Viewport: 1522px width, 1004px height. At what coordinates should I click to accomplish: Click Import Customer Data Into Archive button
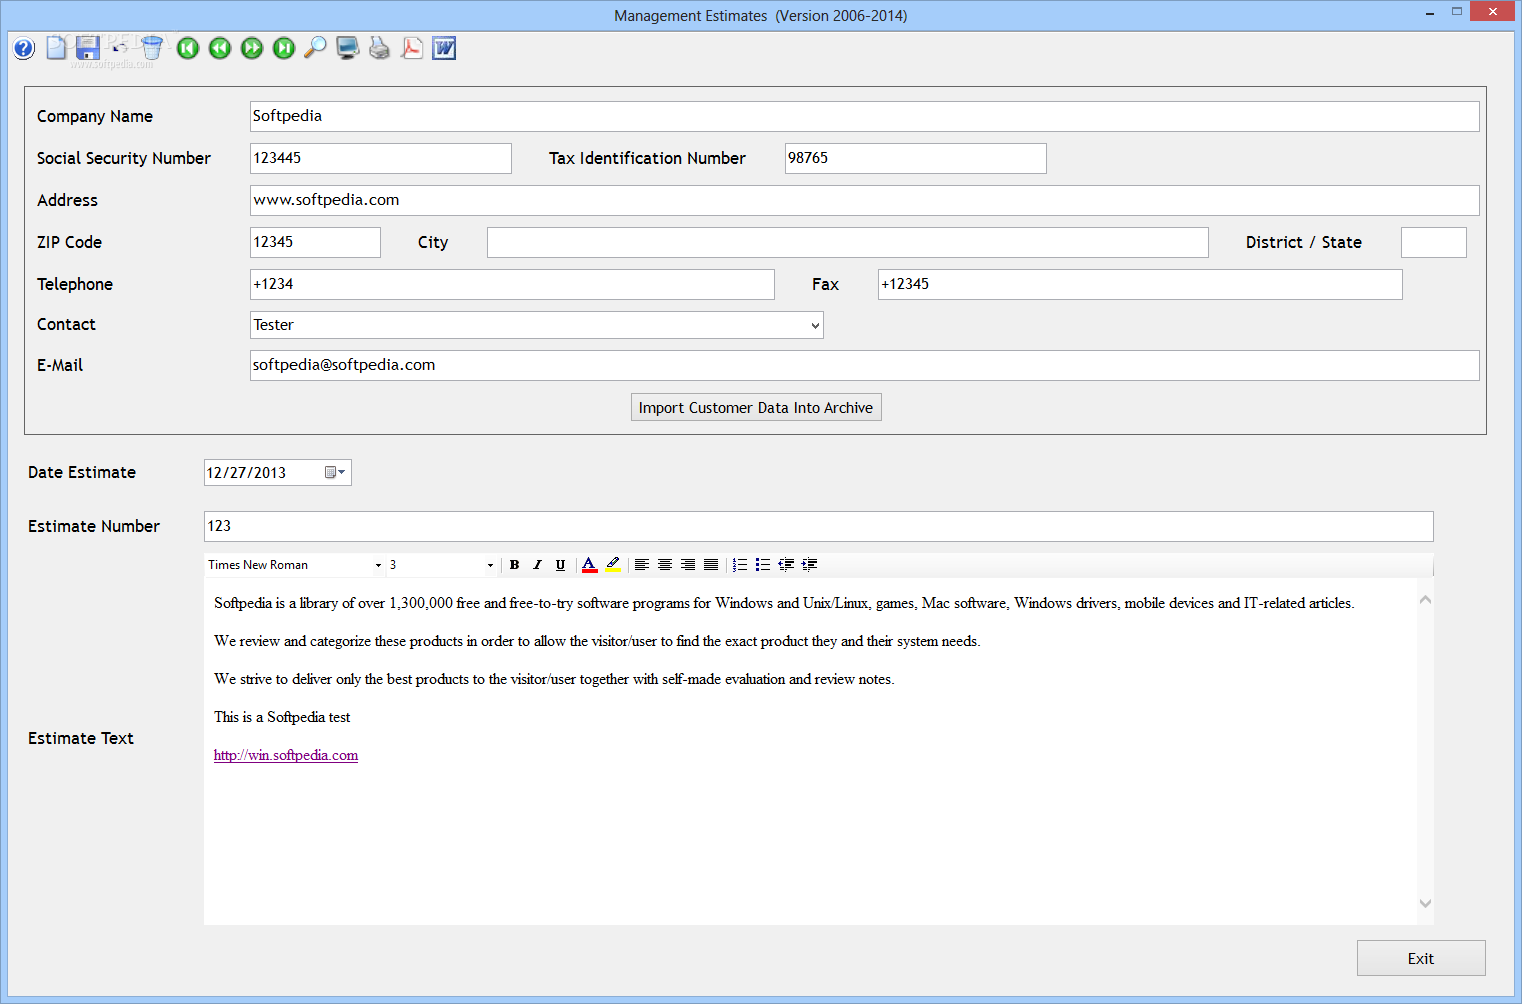pos(756,407)
